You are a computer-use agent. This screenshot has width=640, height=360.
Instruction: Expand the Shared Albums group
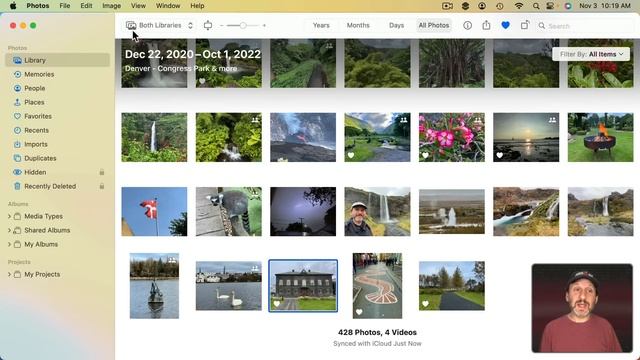(x=9, y=230)
